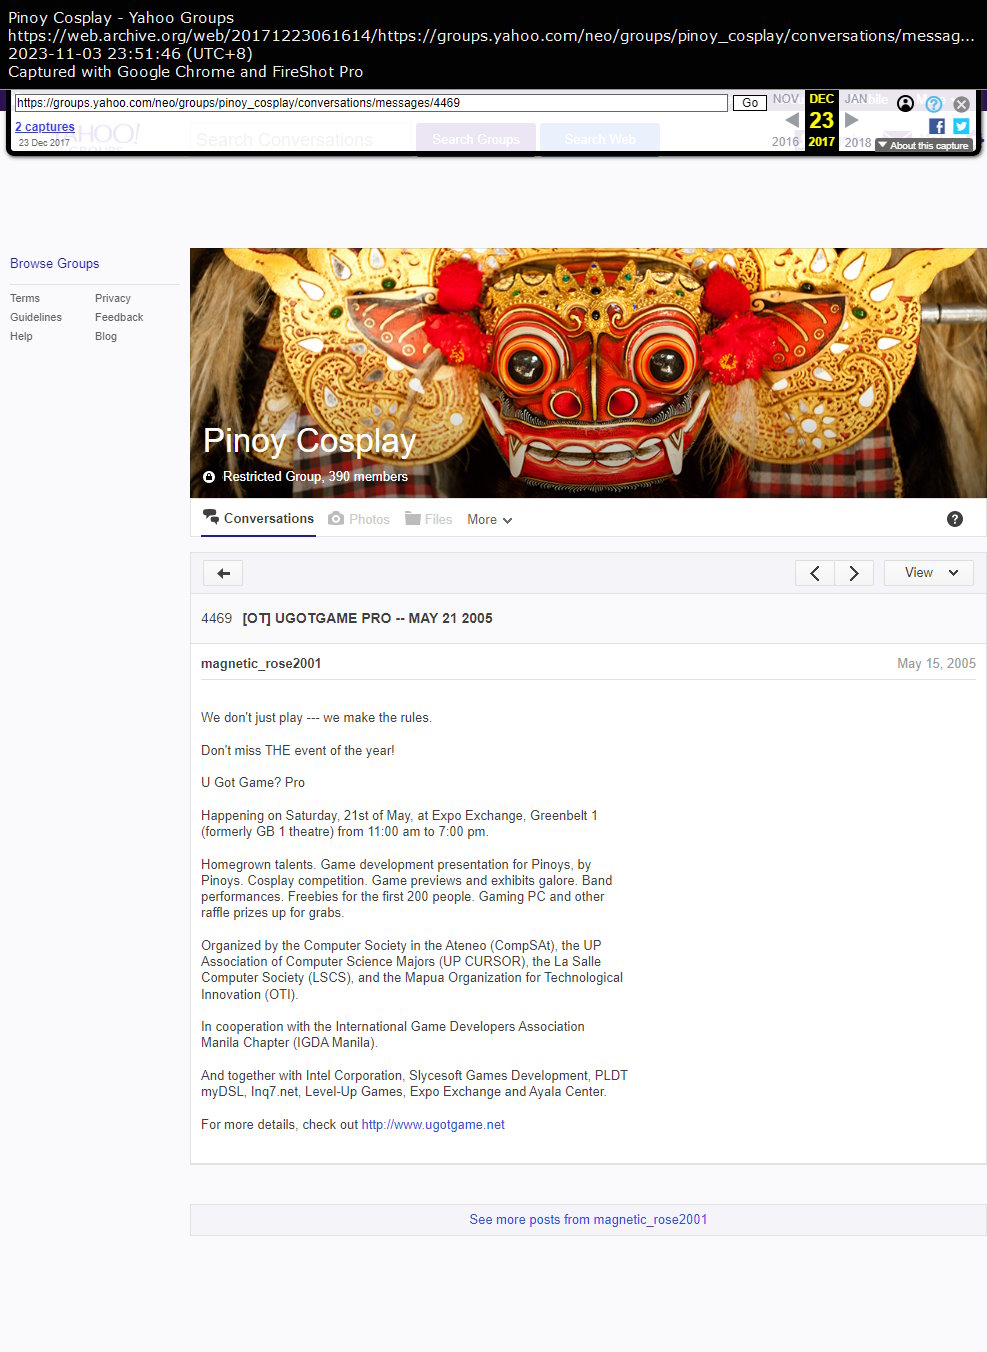Click the Pinoy Cosplay group title
The image size is (987, 1352).
[309, 440]
